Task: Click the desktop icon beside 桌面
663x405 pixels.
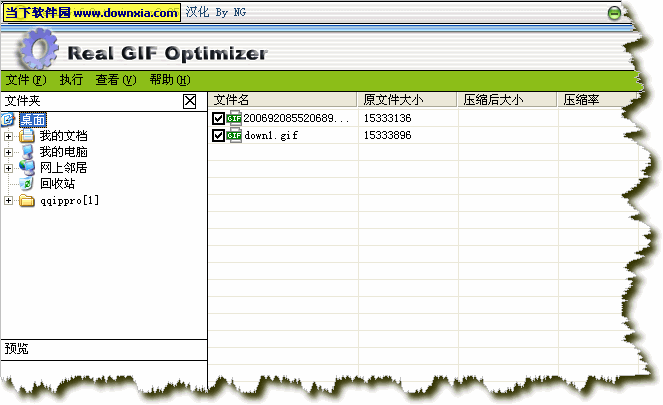Action: 8,120
